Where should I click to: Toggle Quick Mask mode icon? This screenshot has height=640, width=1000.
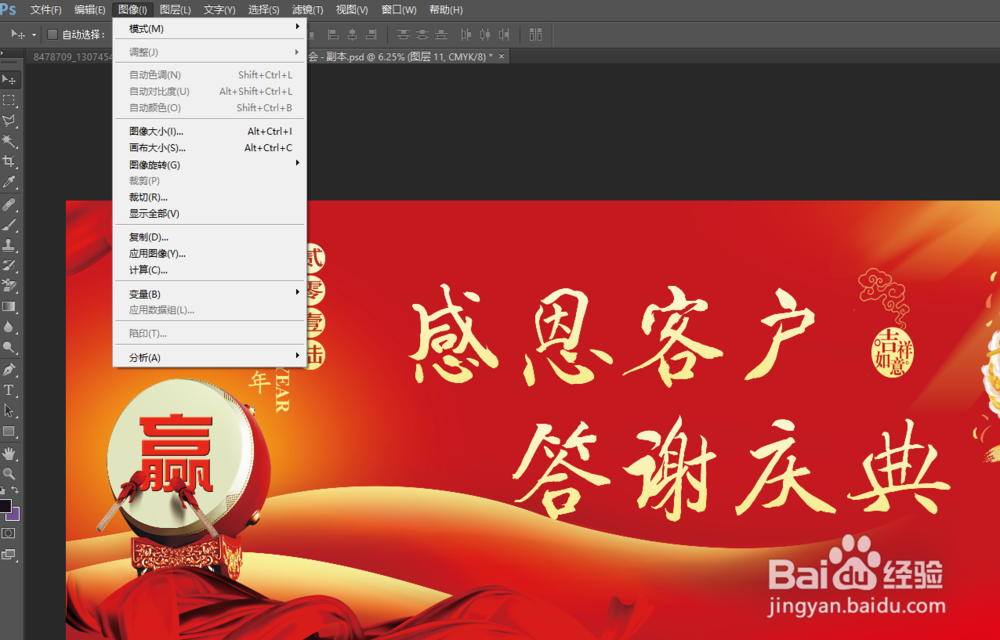(8, 533)
